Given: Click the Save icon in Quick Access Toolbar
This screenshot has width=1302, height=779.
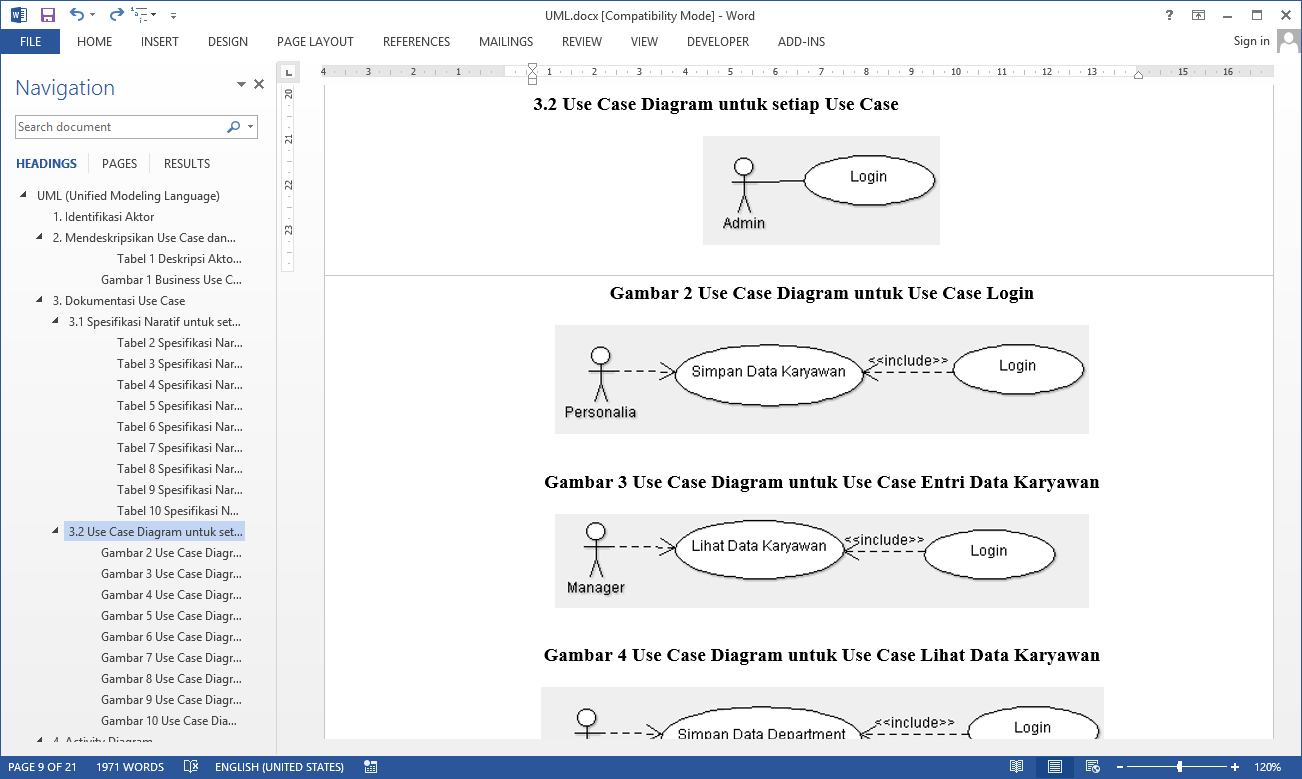Looking at the screenshot, I should [47, 15].
